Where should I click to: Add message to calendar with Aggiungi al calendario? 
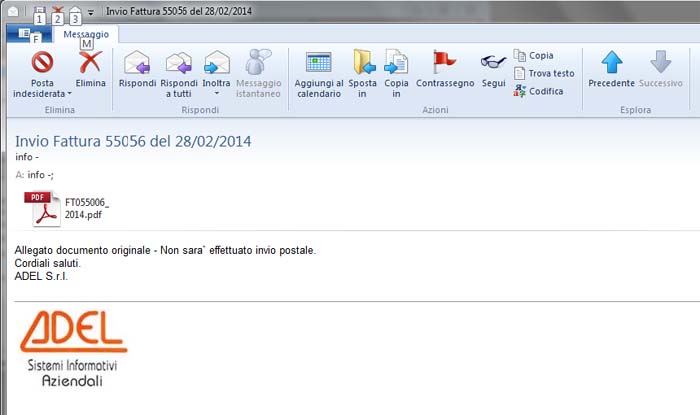point(318,63)
